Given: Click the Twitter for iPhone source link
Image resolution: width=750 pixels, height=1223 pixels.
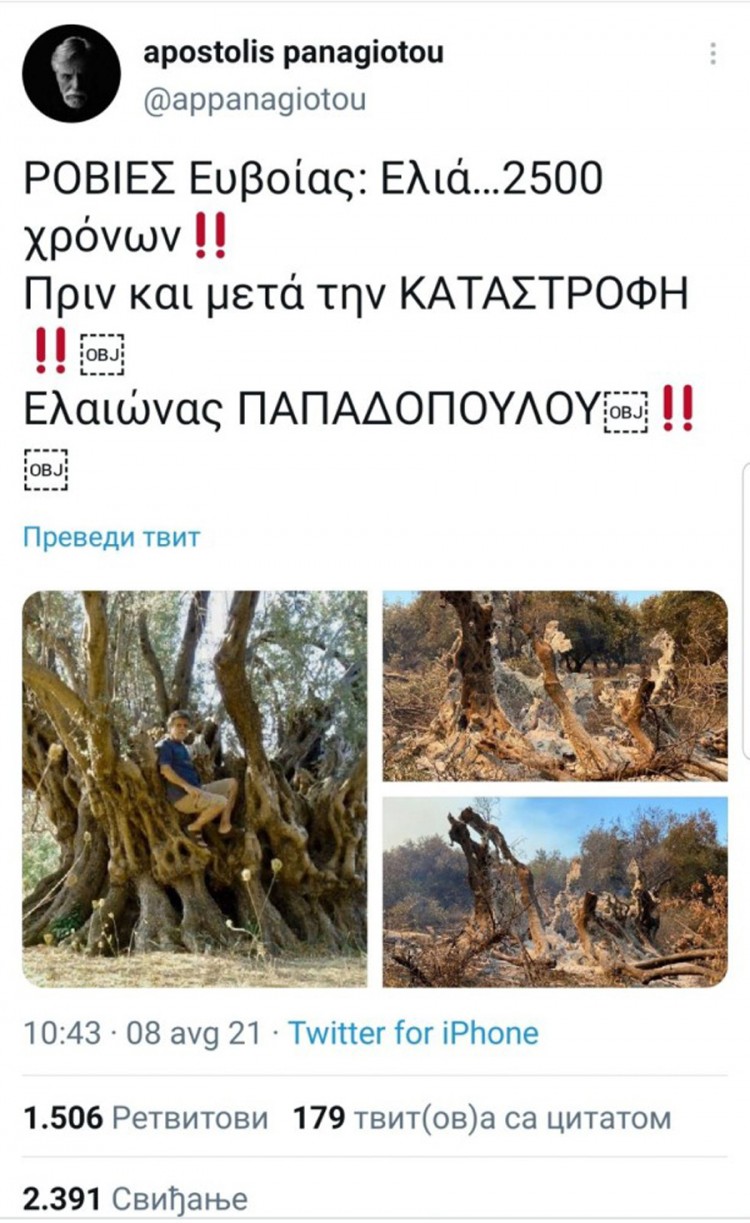Looking at the screenshot, I should point(413,1033).
